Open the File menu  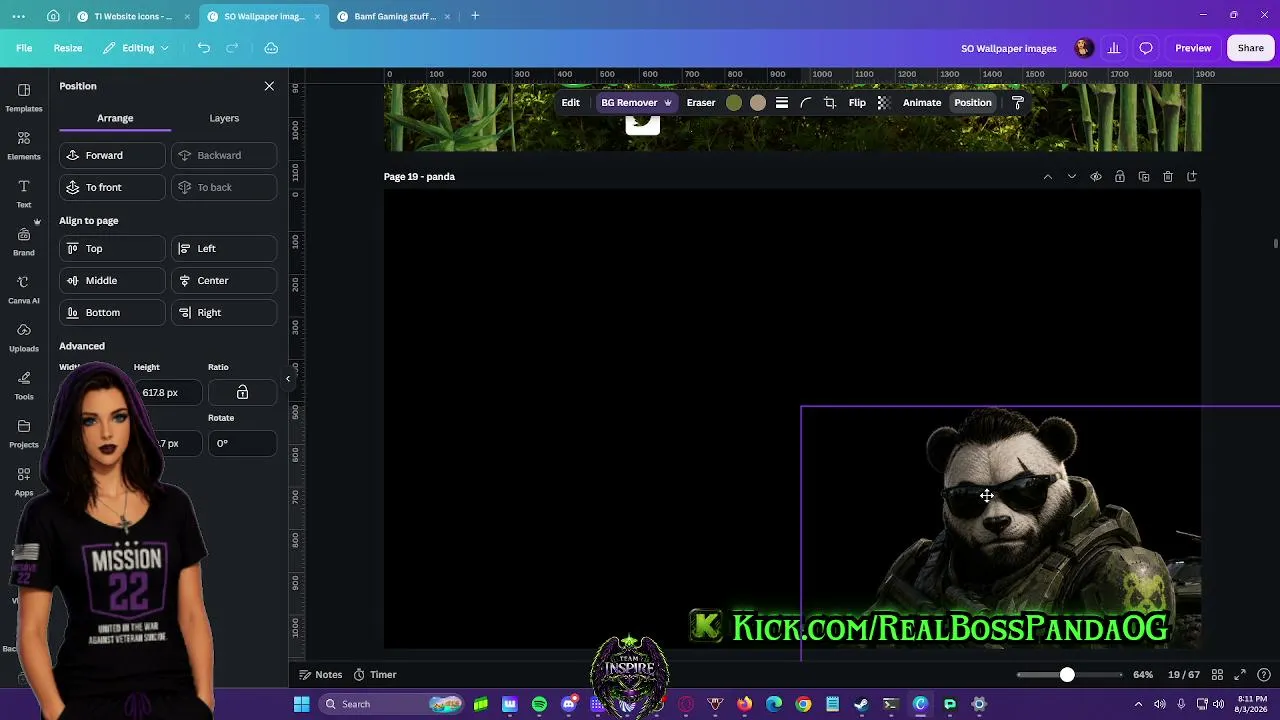tap(24, 48)
